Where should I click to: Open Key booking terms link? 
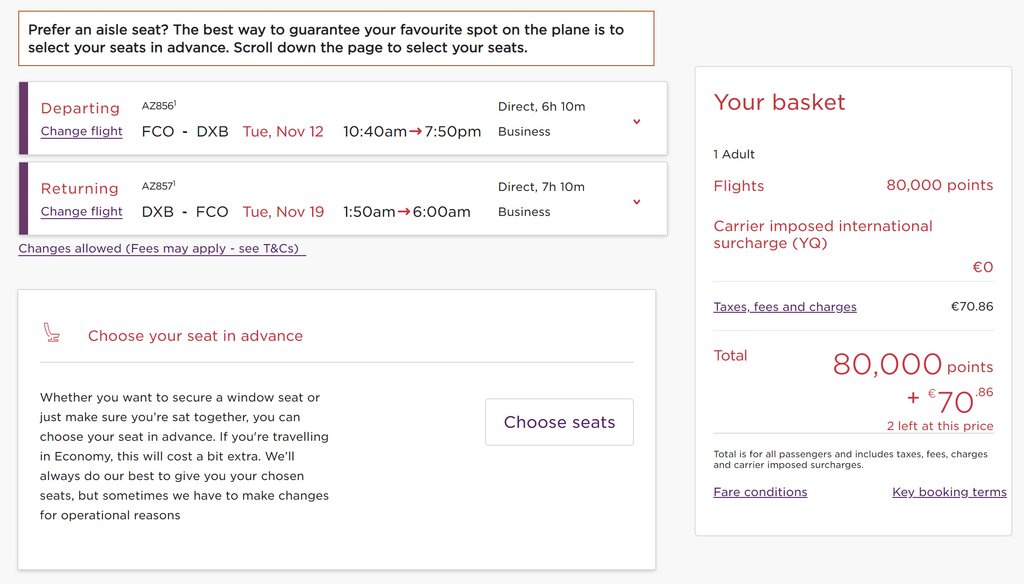(x=950, y=492)
